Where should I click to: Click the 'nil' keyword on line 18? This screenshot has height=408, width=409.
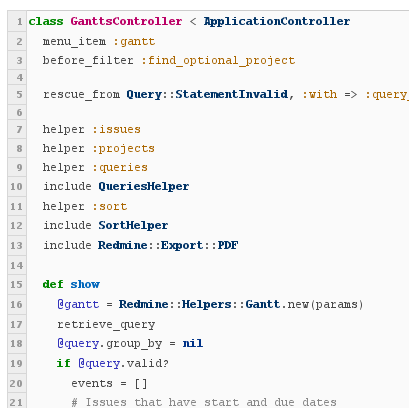pos(193,344)
